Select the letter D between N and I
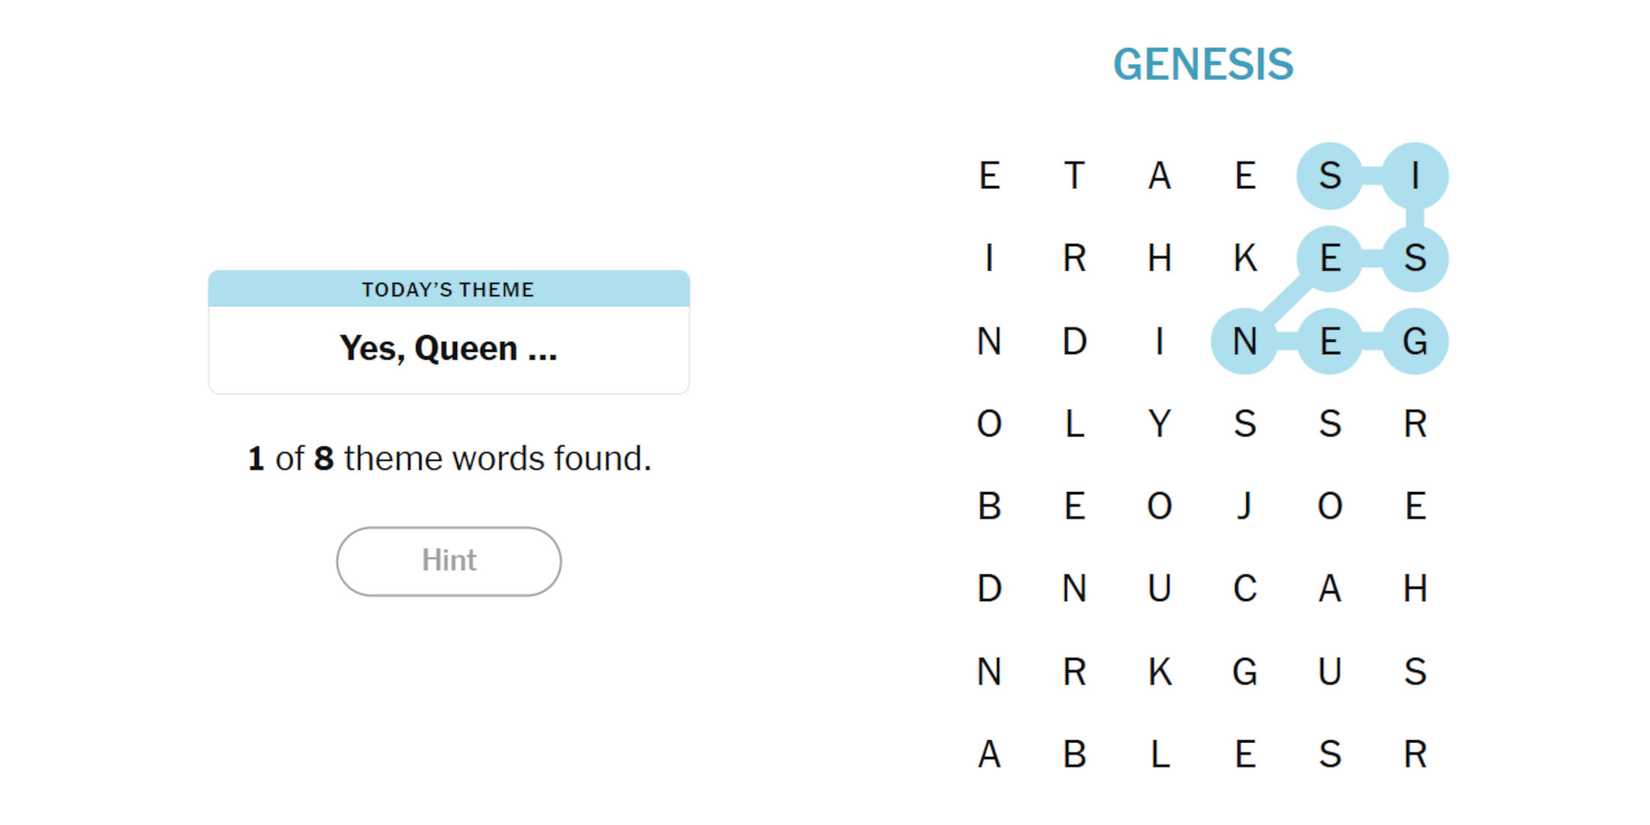The height and width of the screenshot is (825, 1650). [x=1074, y=342]
